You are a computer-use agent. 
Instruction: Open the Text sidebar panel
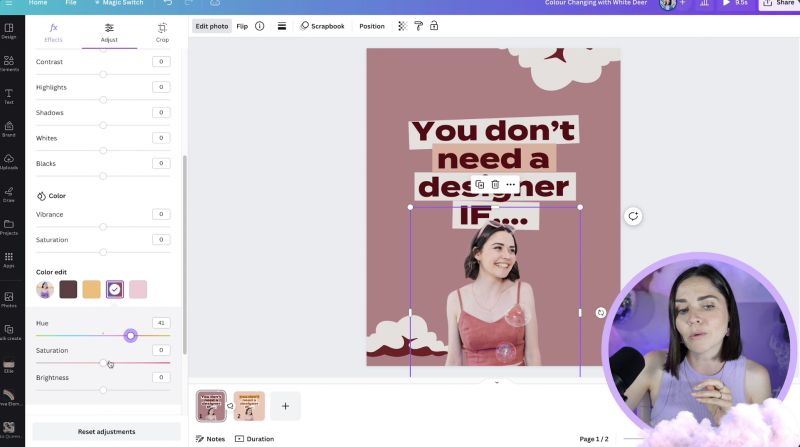[9, 96]
